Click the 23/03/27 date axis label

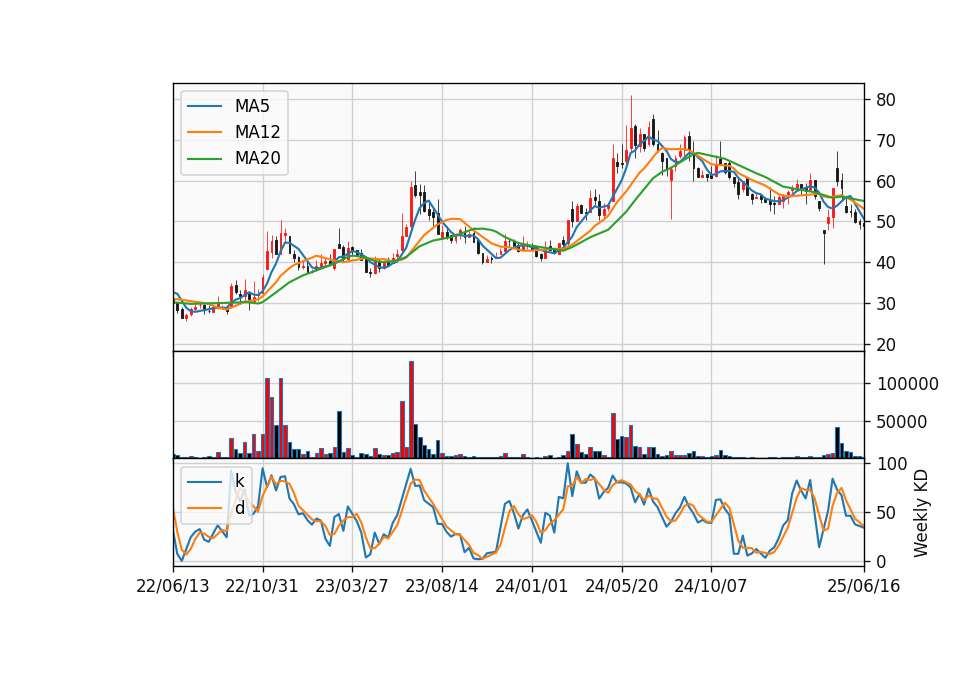[351, 586]
